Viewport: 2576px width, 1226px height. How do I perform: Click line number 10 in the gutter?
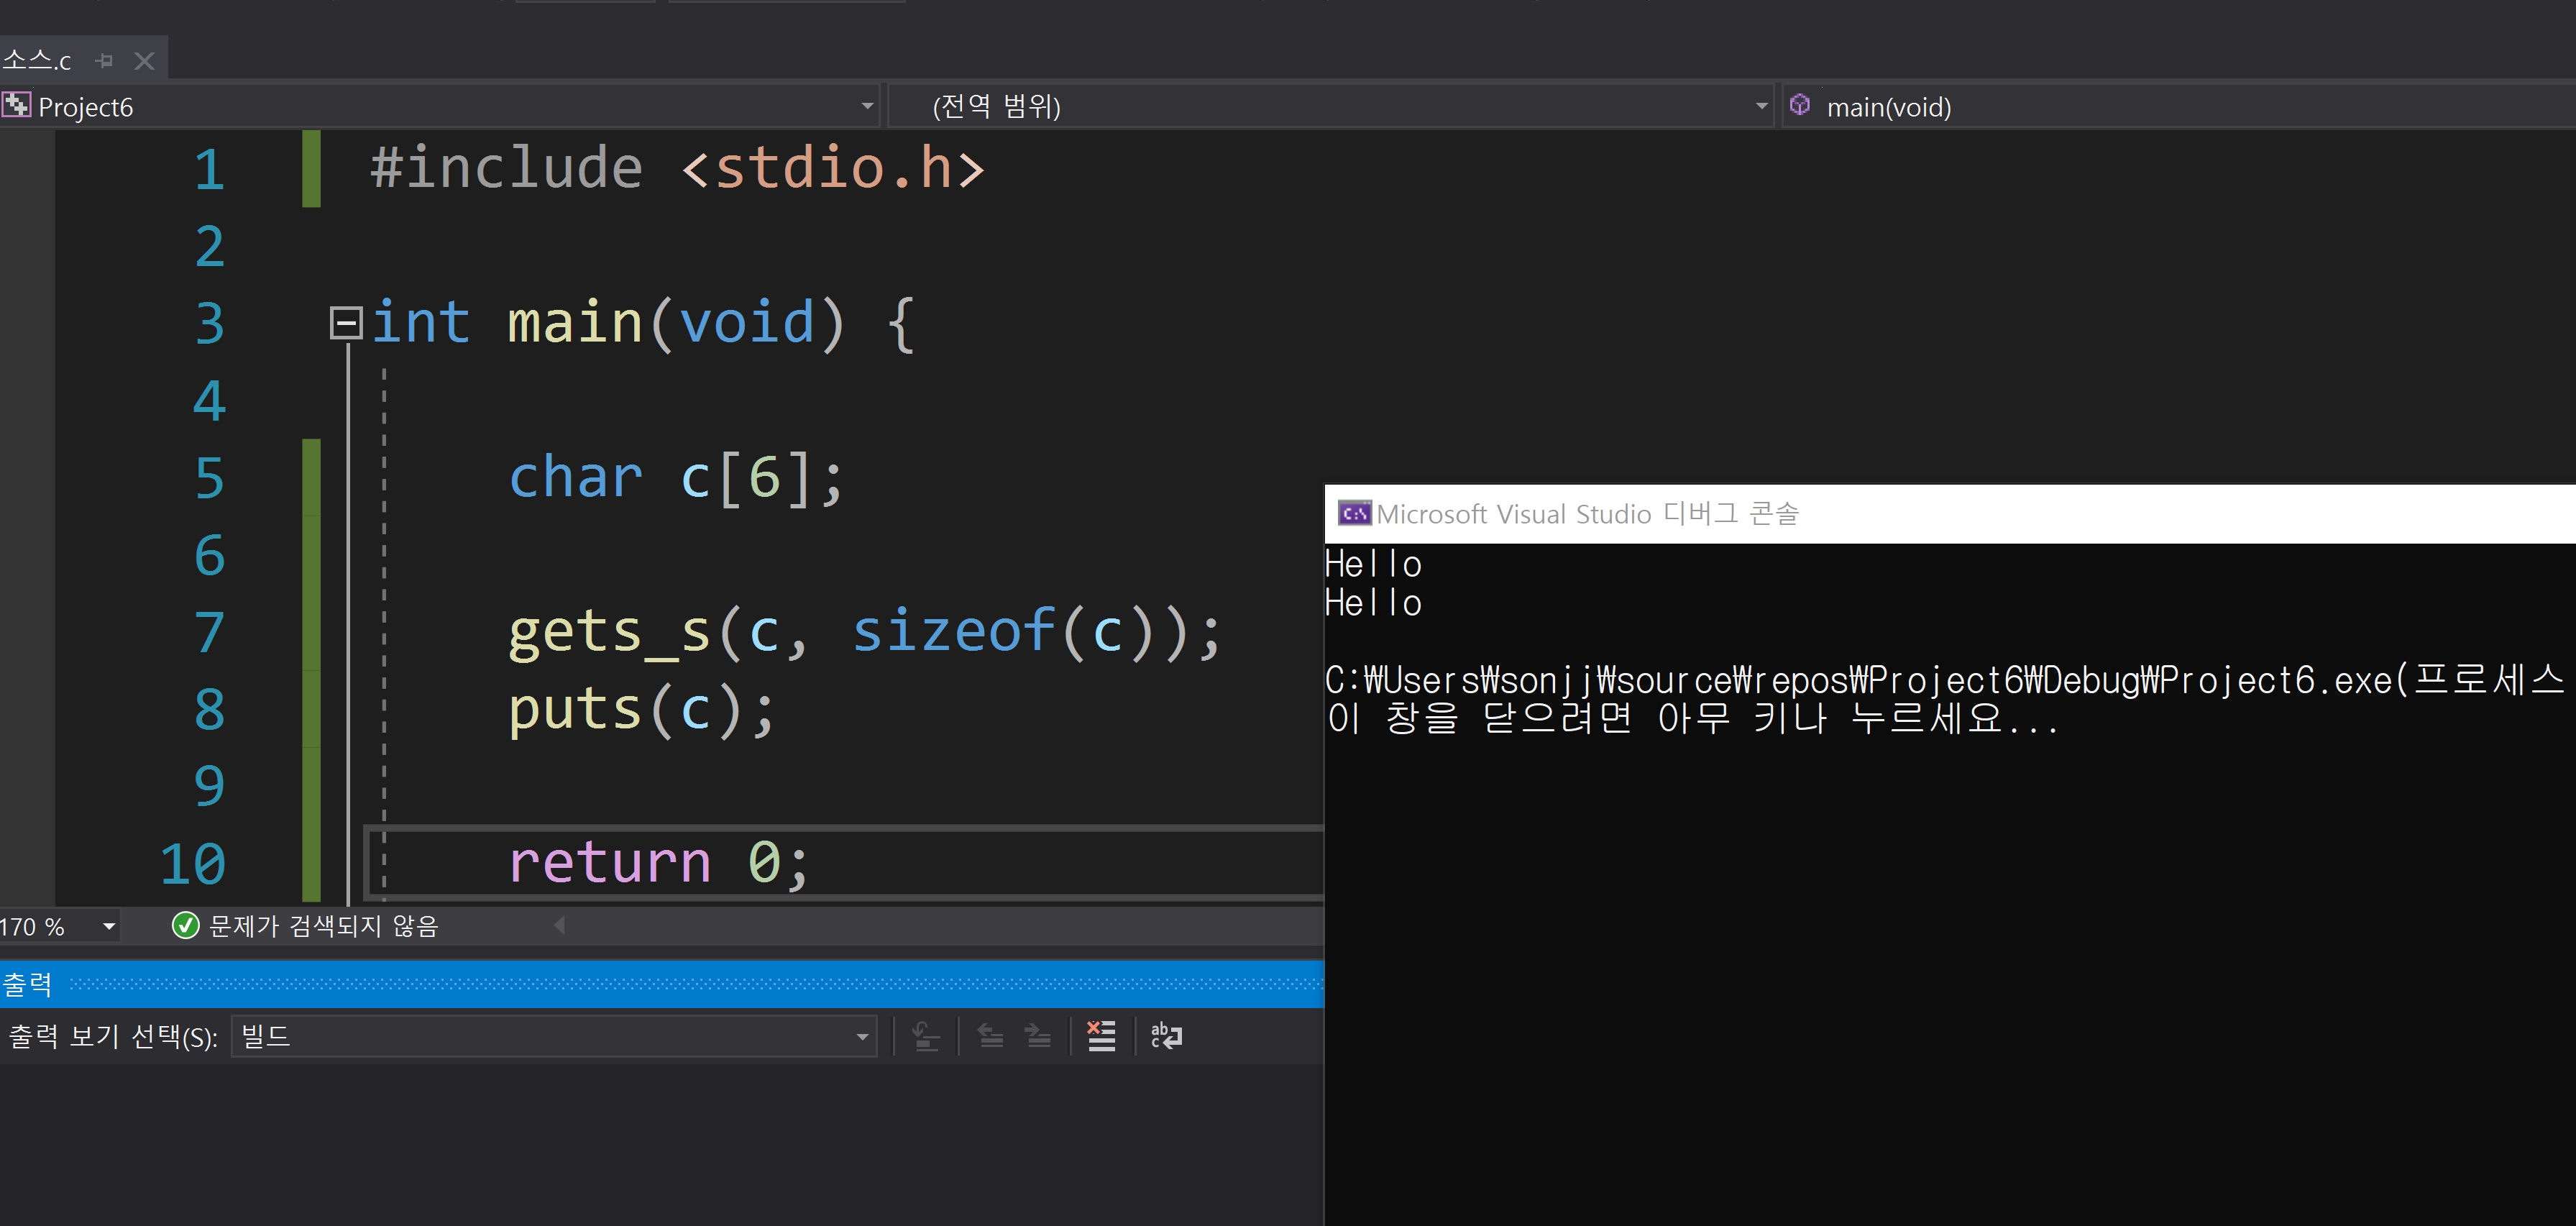pyautogui.click(x=193, y=864)
